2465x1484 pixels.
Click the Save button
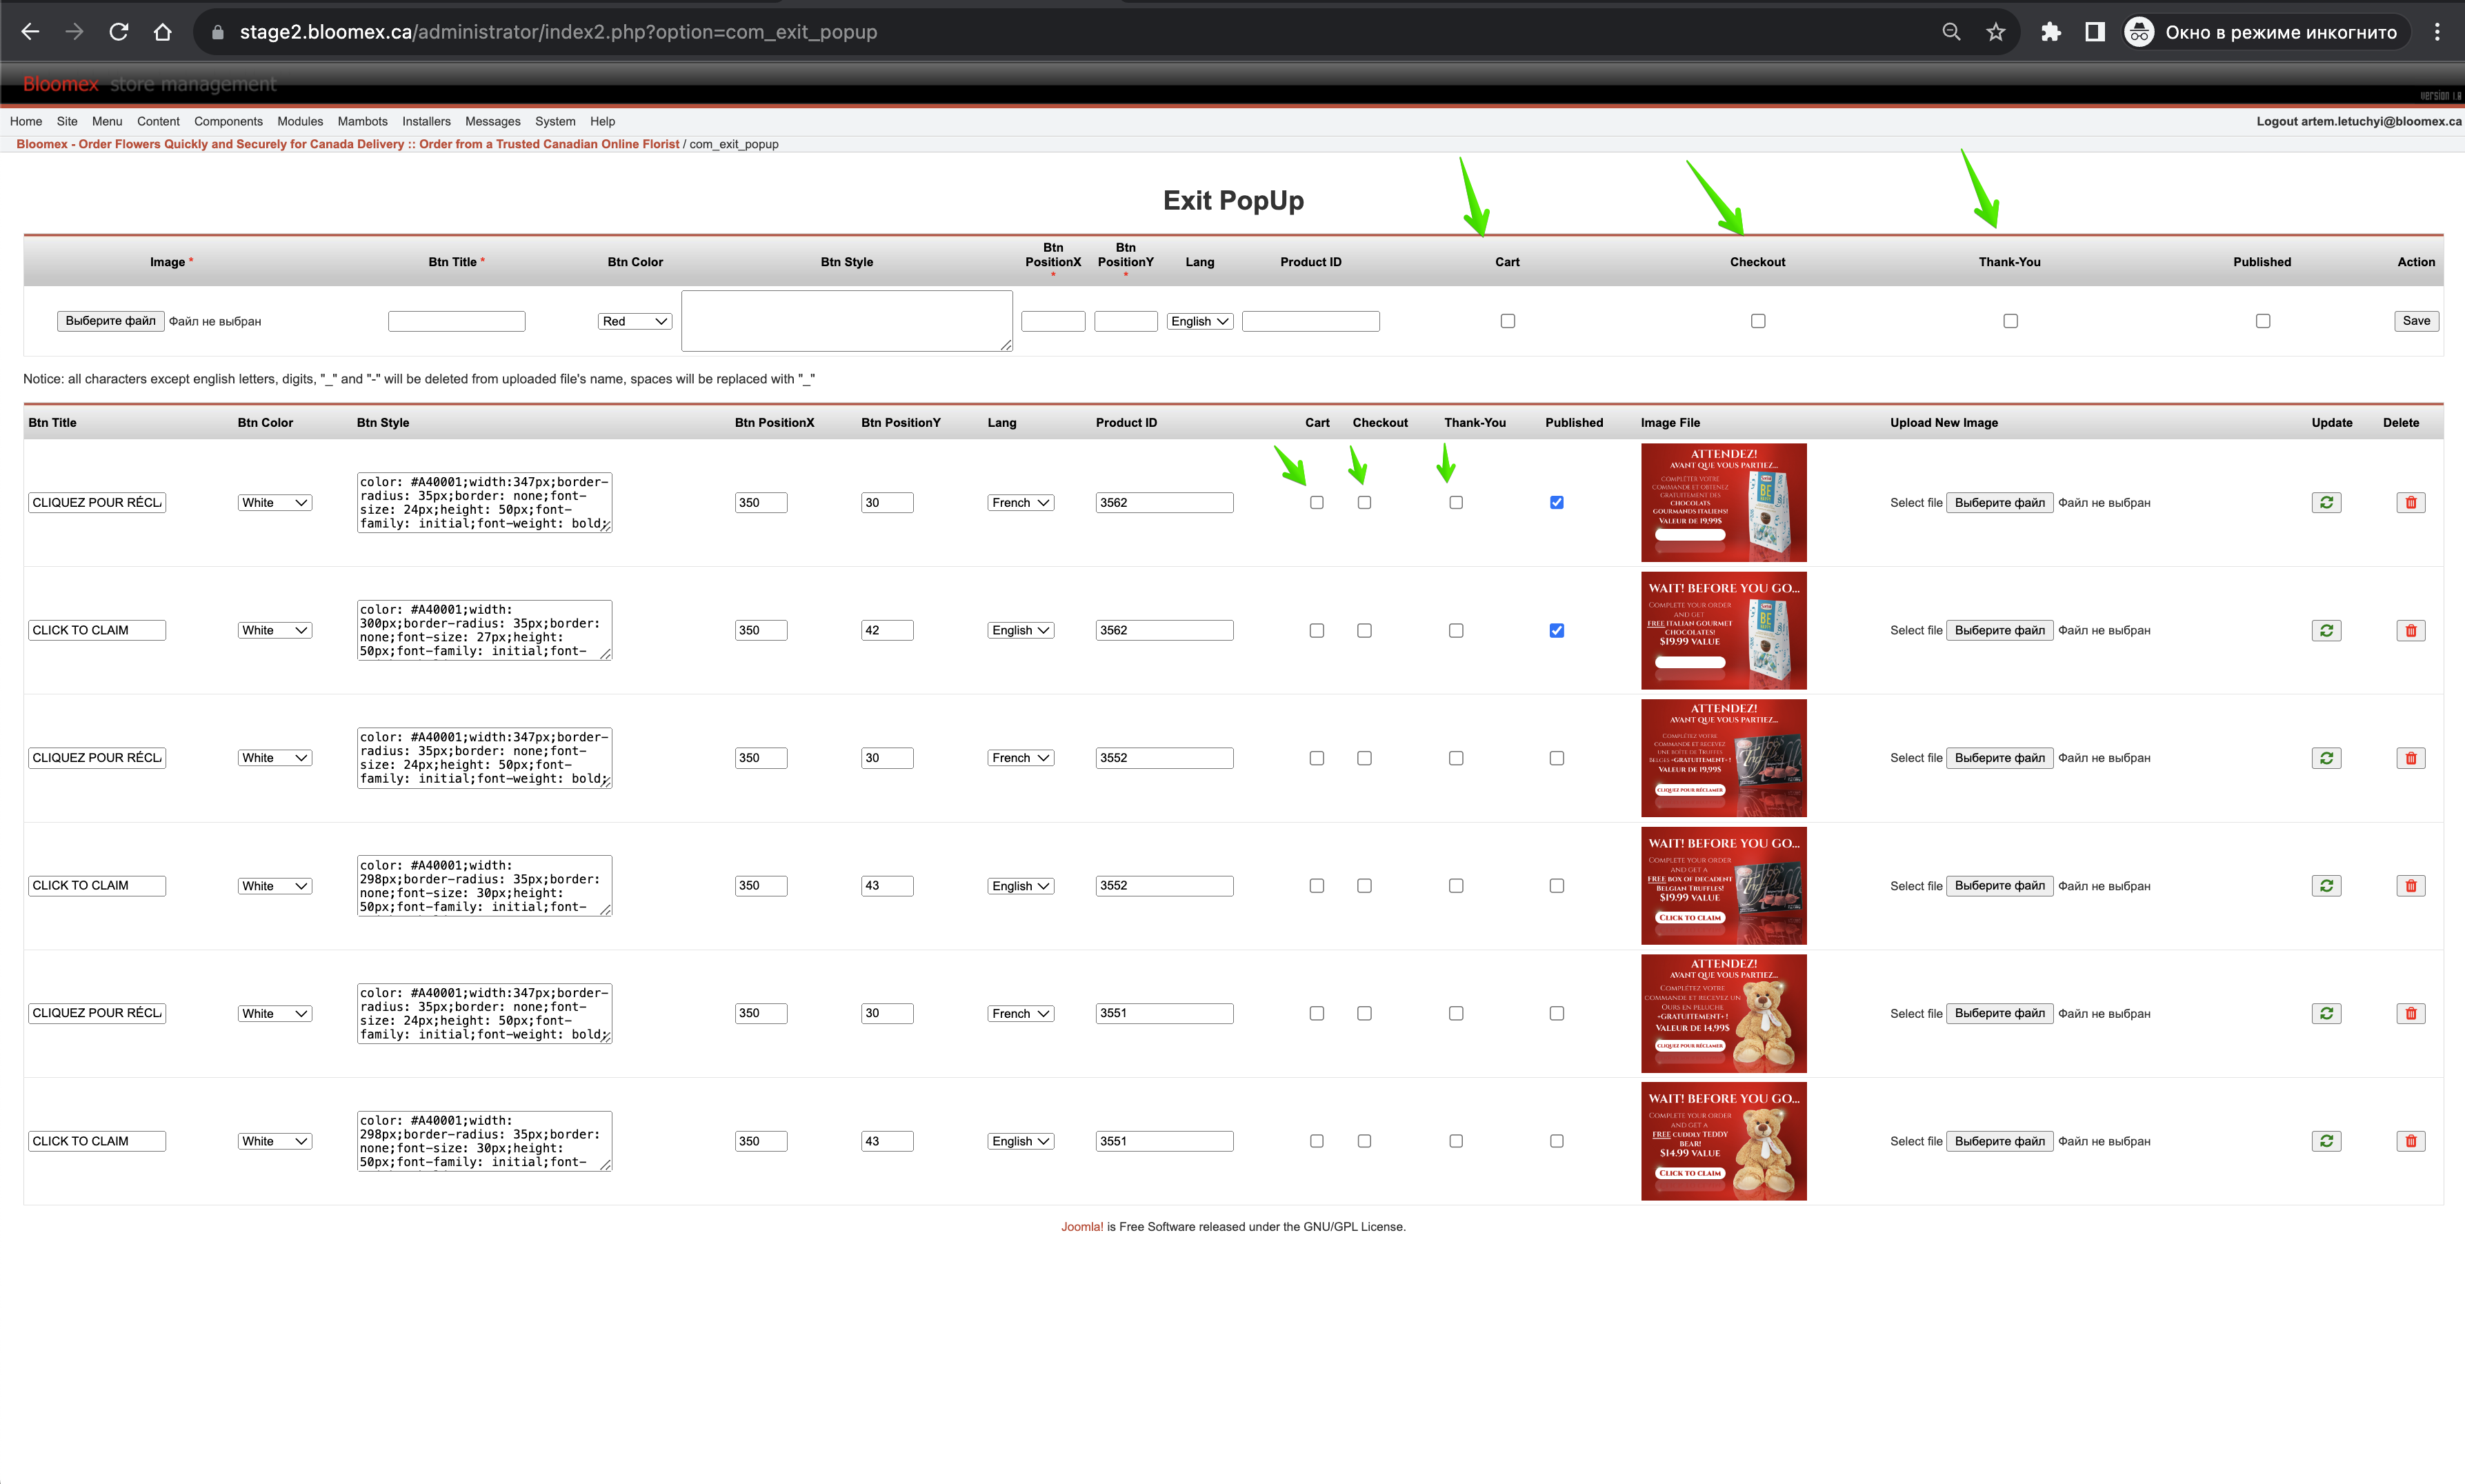click(x=2416, y=321)
